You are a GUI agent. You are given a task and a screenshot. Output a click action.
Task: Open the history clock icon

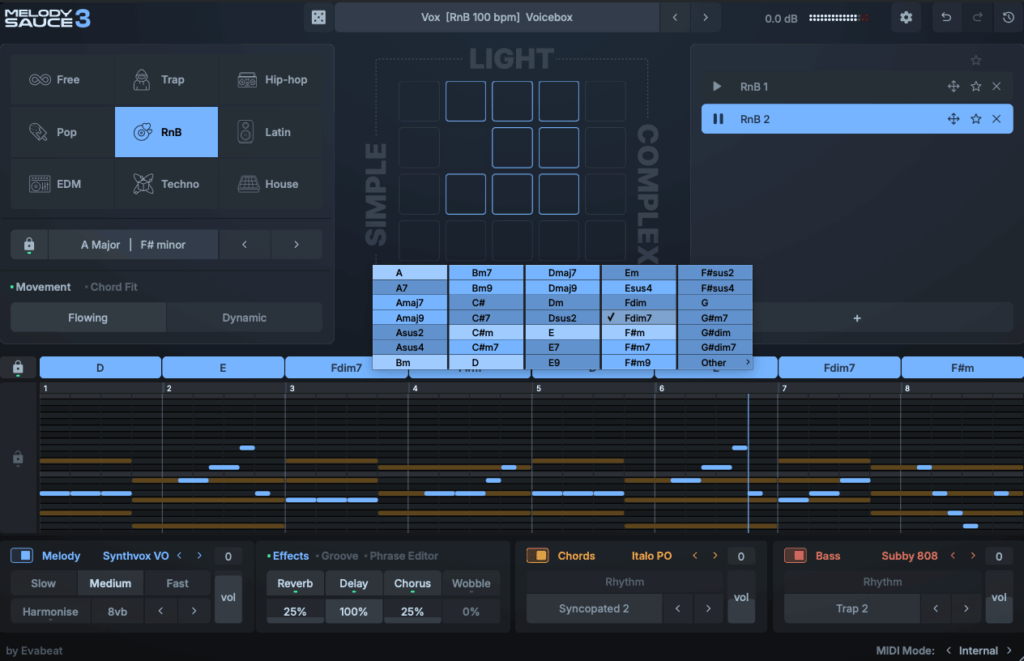coord(1008,18)
